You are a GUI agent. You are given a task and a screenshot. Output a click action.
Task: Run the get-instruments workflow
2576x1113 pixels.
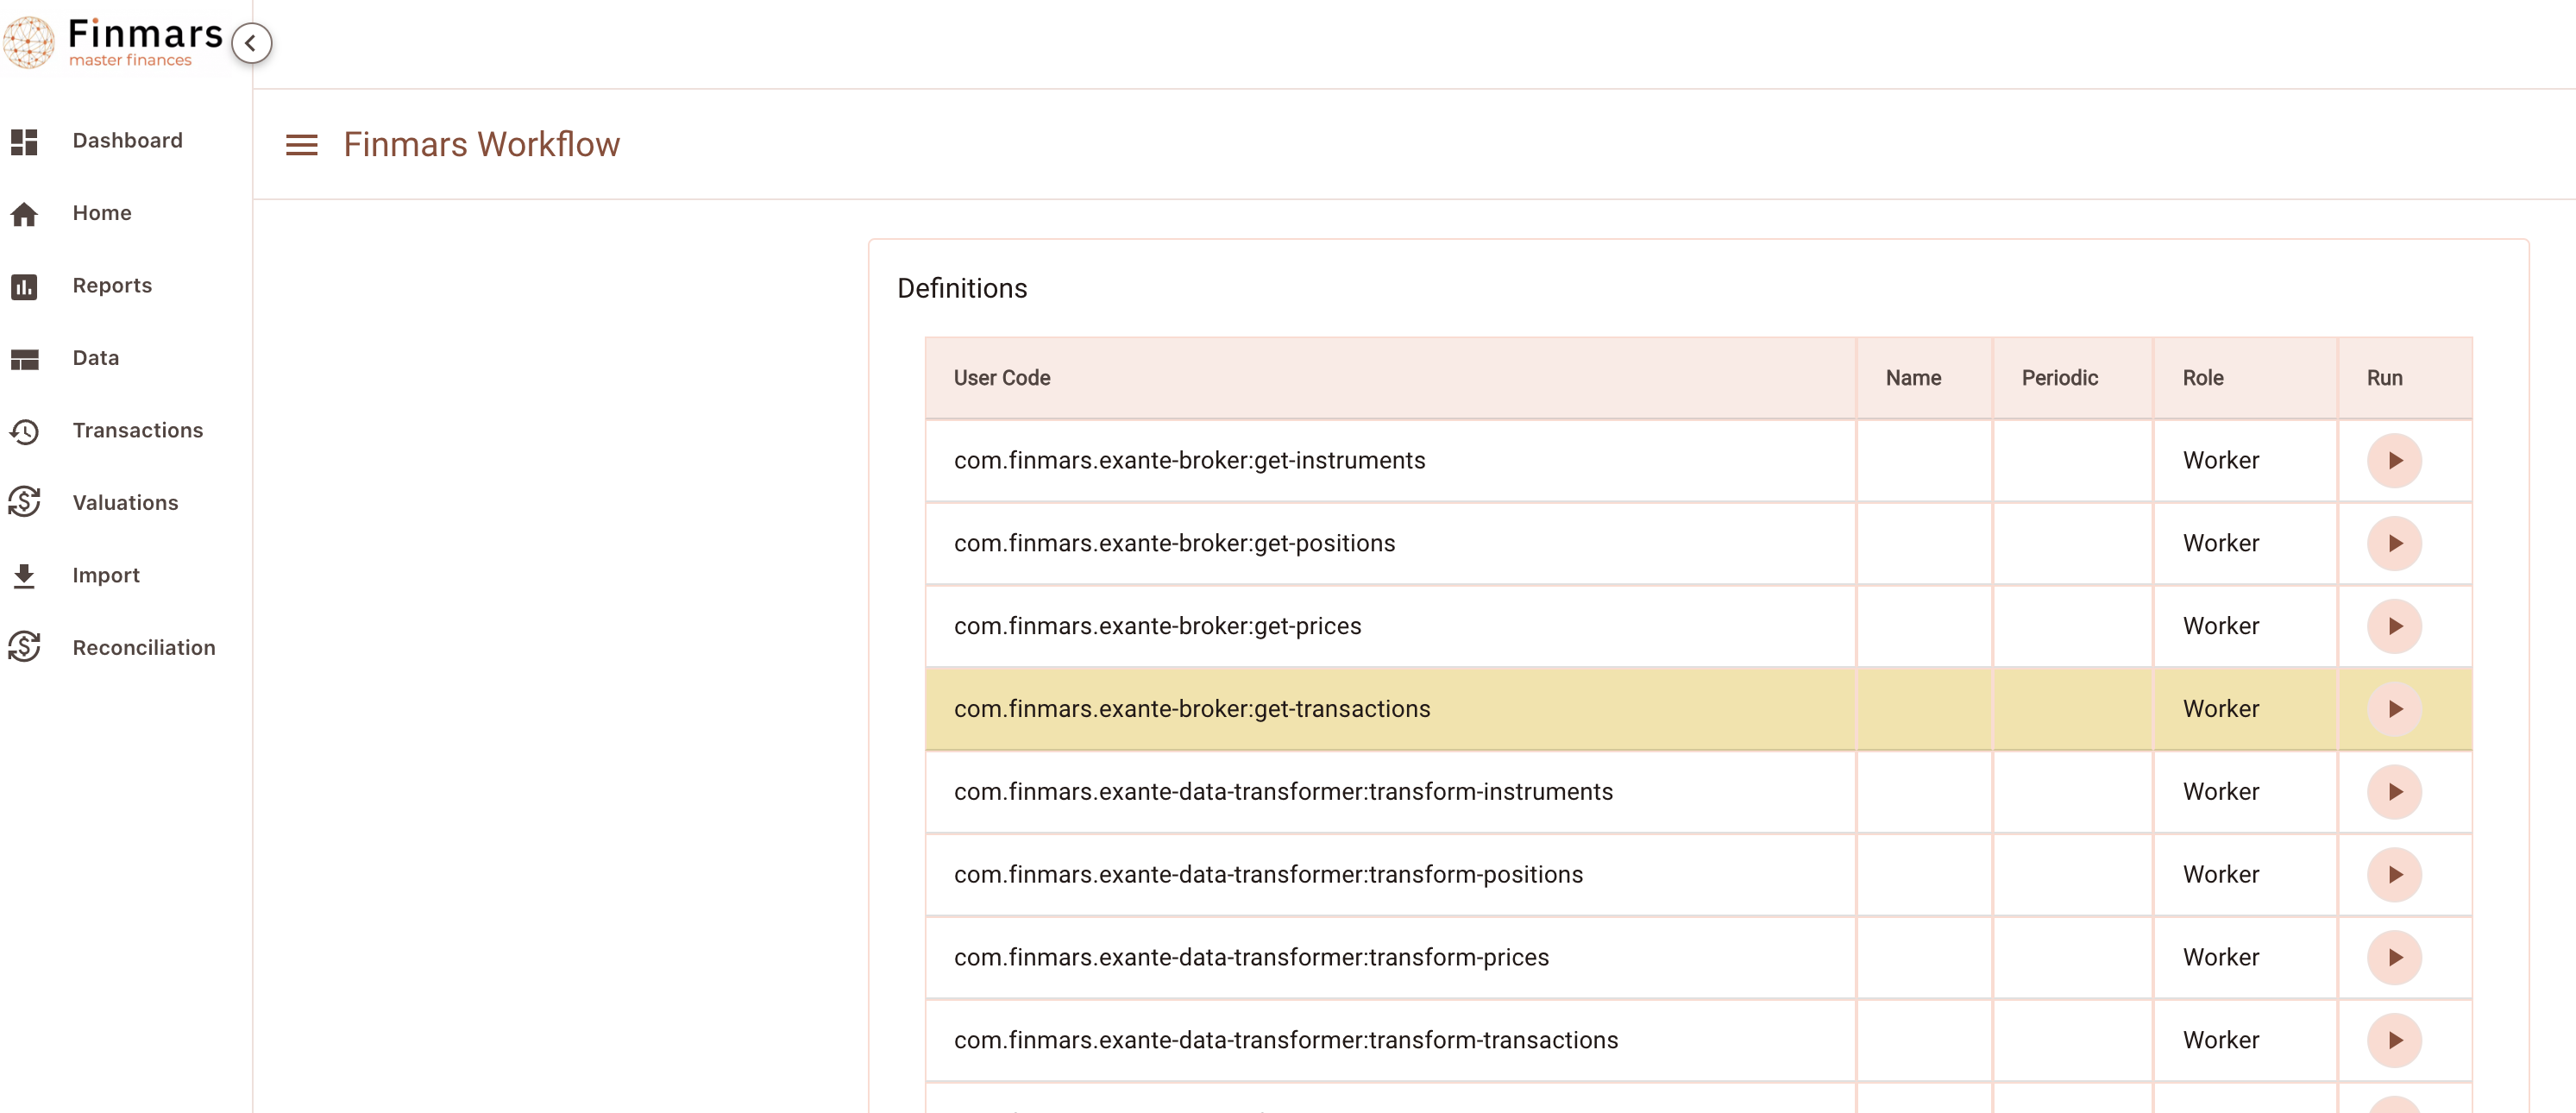click(x=2394, y=461)
